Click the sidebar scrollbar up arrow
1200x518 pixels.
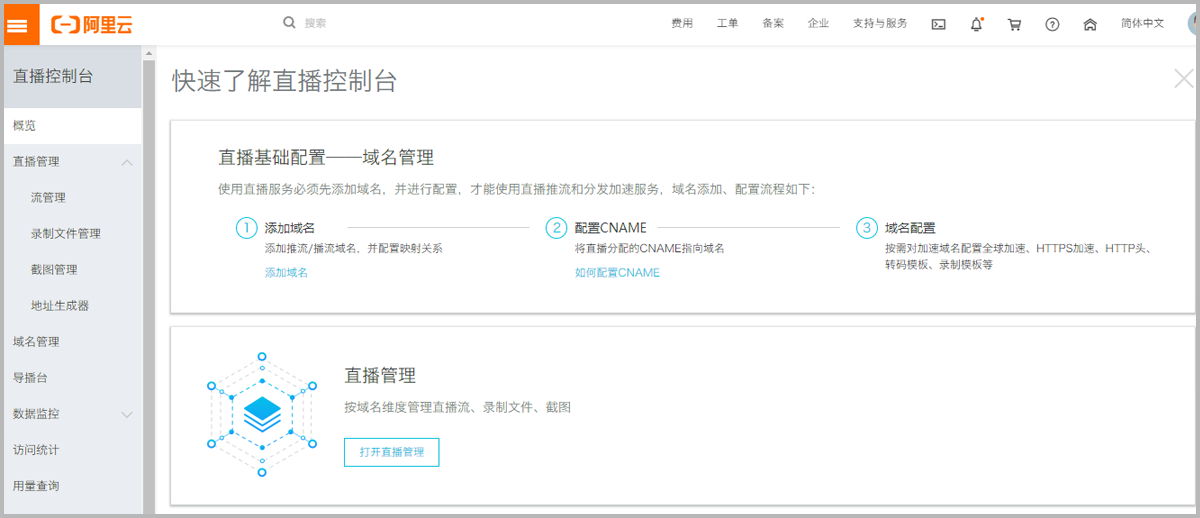click(149, 53)
